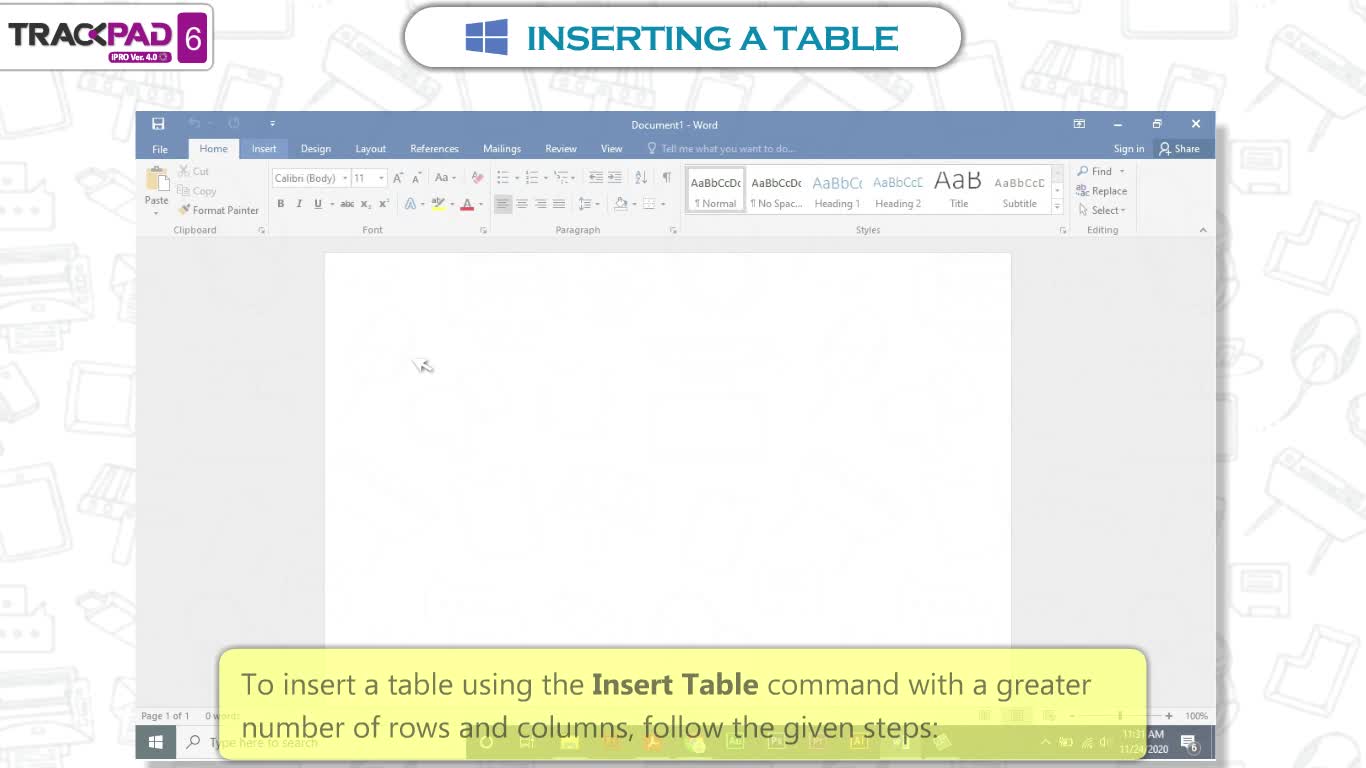Click the Shading paint bucket button
Viewport: 1366px width, 768px height.
pos(621,204)
